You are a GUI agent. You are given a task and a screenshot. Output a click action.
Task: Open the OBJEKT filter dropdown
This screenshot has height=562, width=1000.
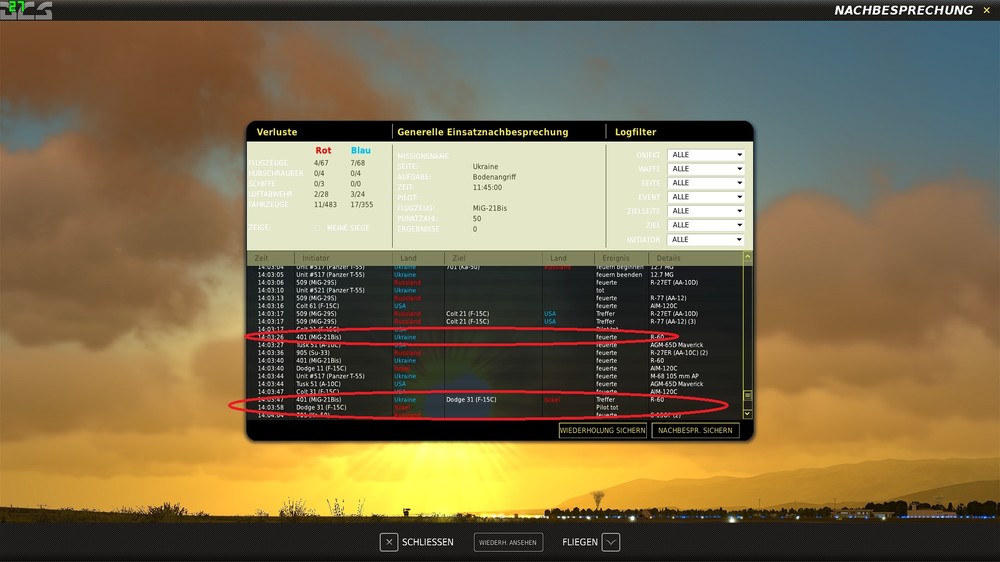pos(705,155)
